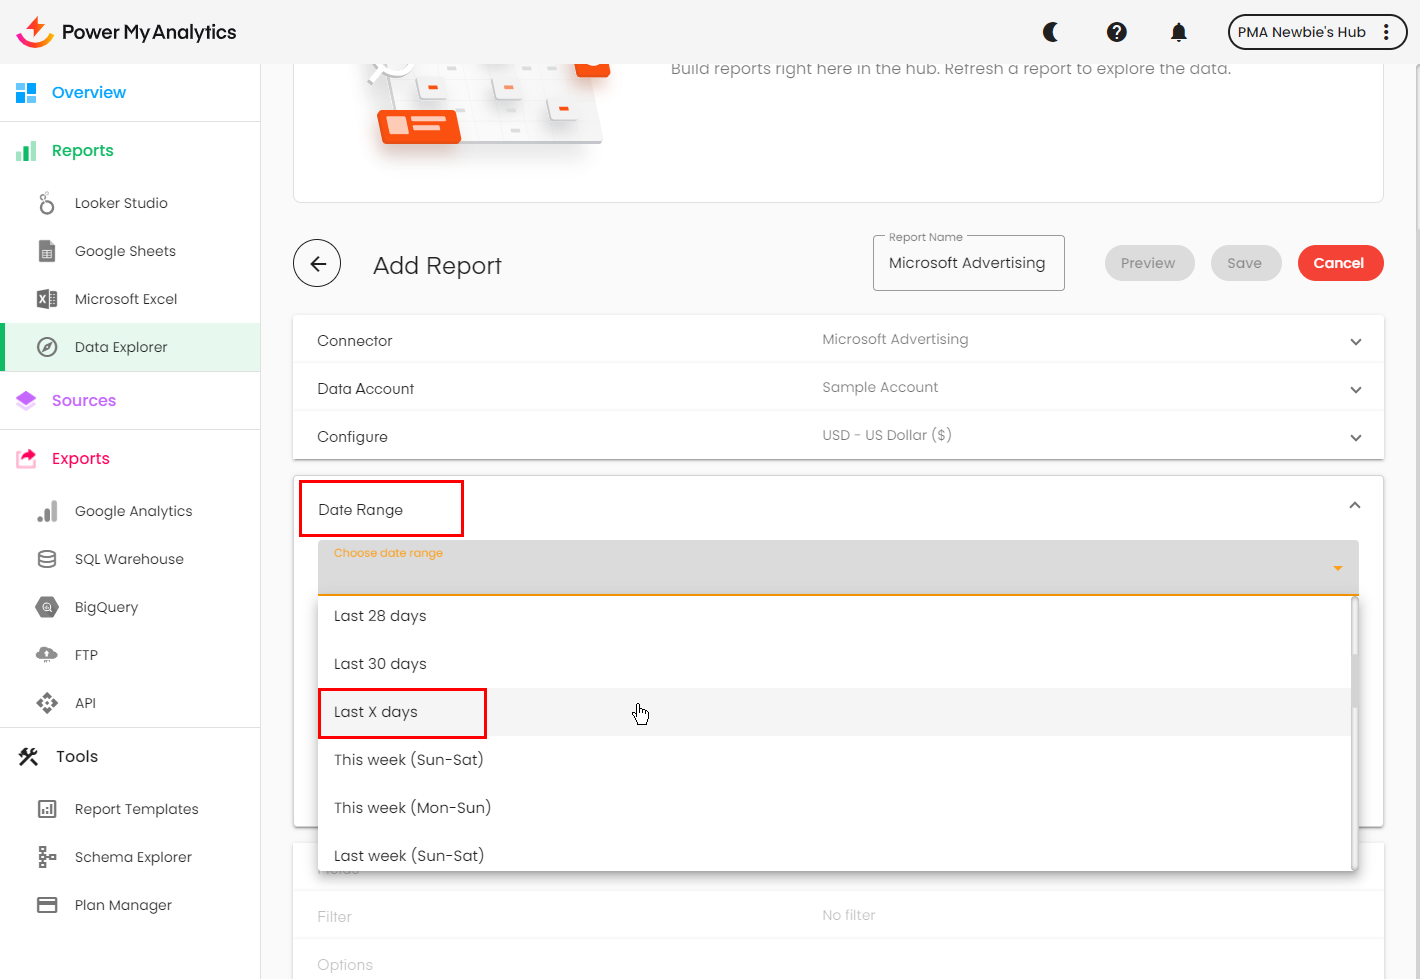Image resolution: width=1420 pixels, height=979 pixels.
Task: Toggle dark mode moon icon
Action: coord(1051,32)
